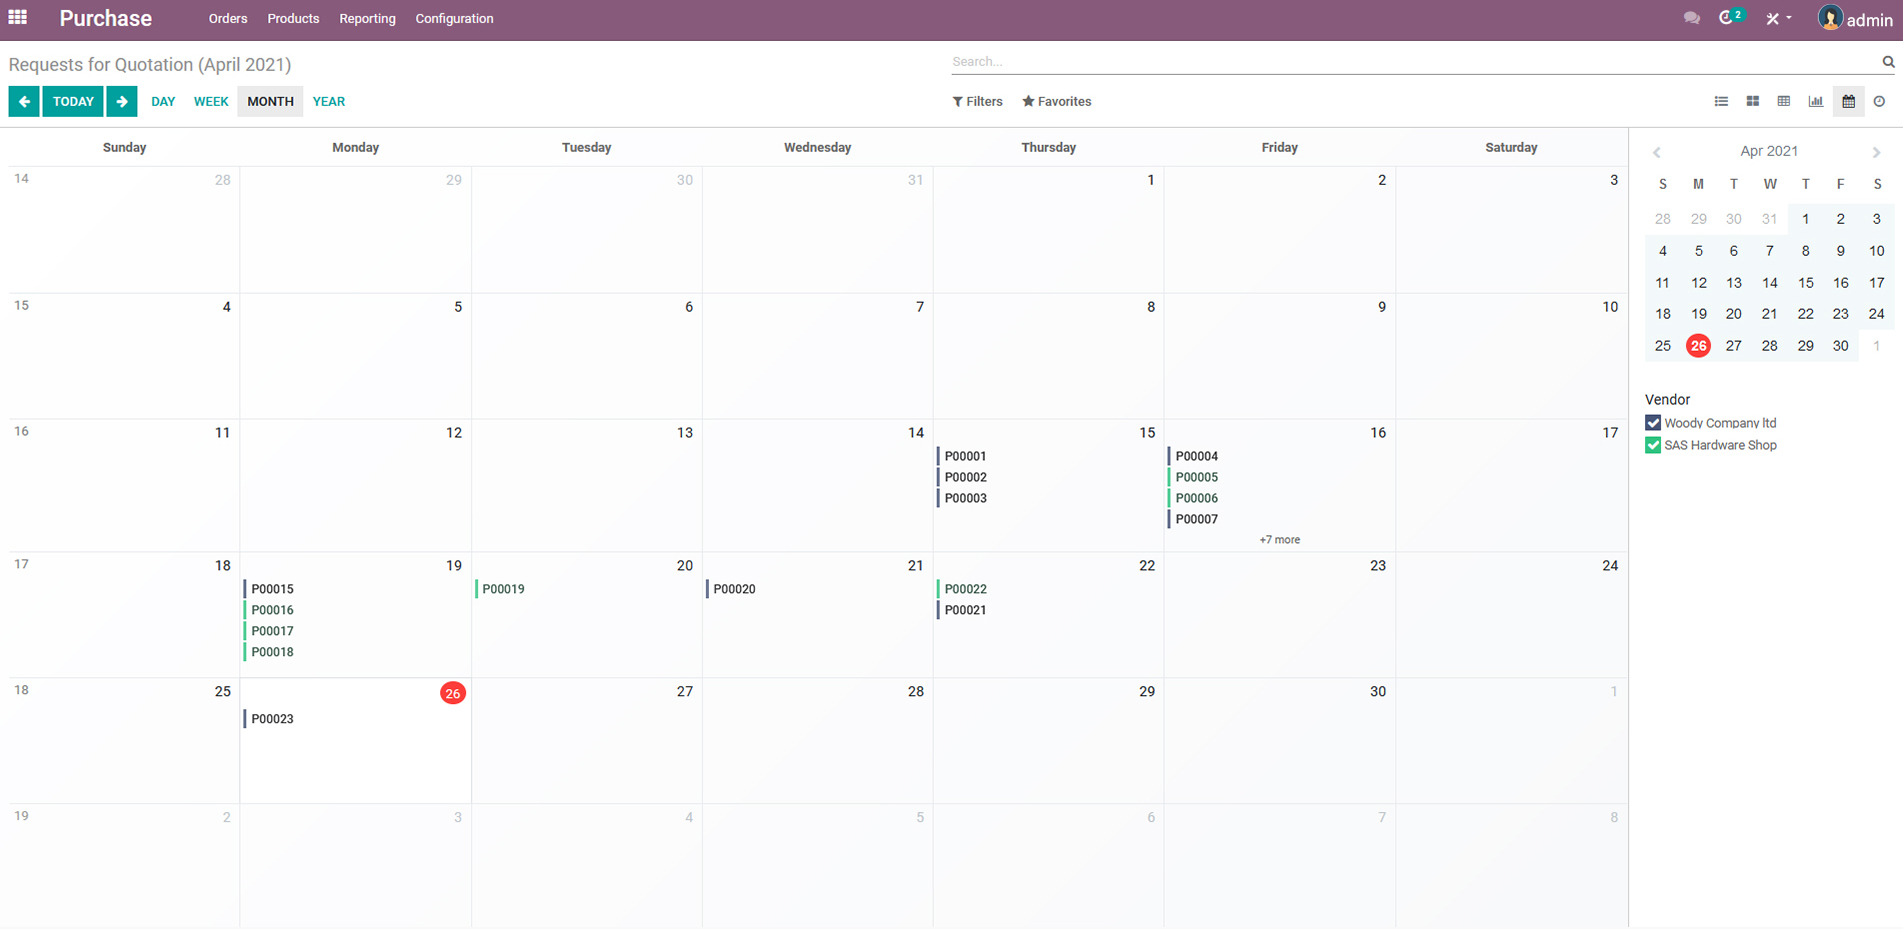Show the +7 more orders link

coord(1279,540)
